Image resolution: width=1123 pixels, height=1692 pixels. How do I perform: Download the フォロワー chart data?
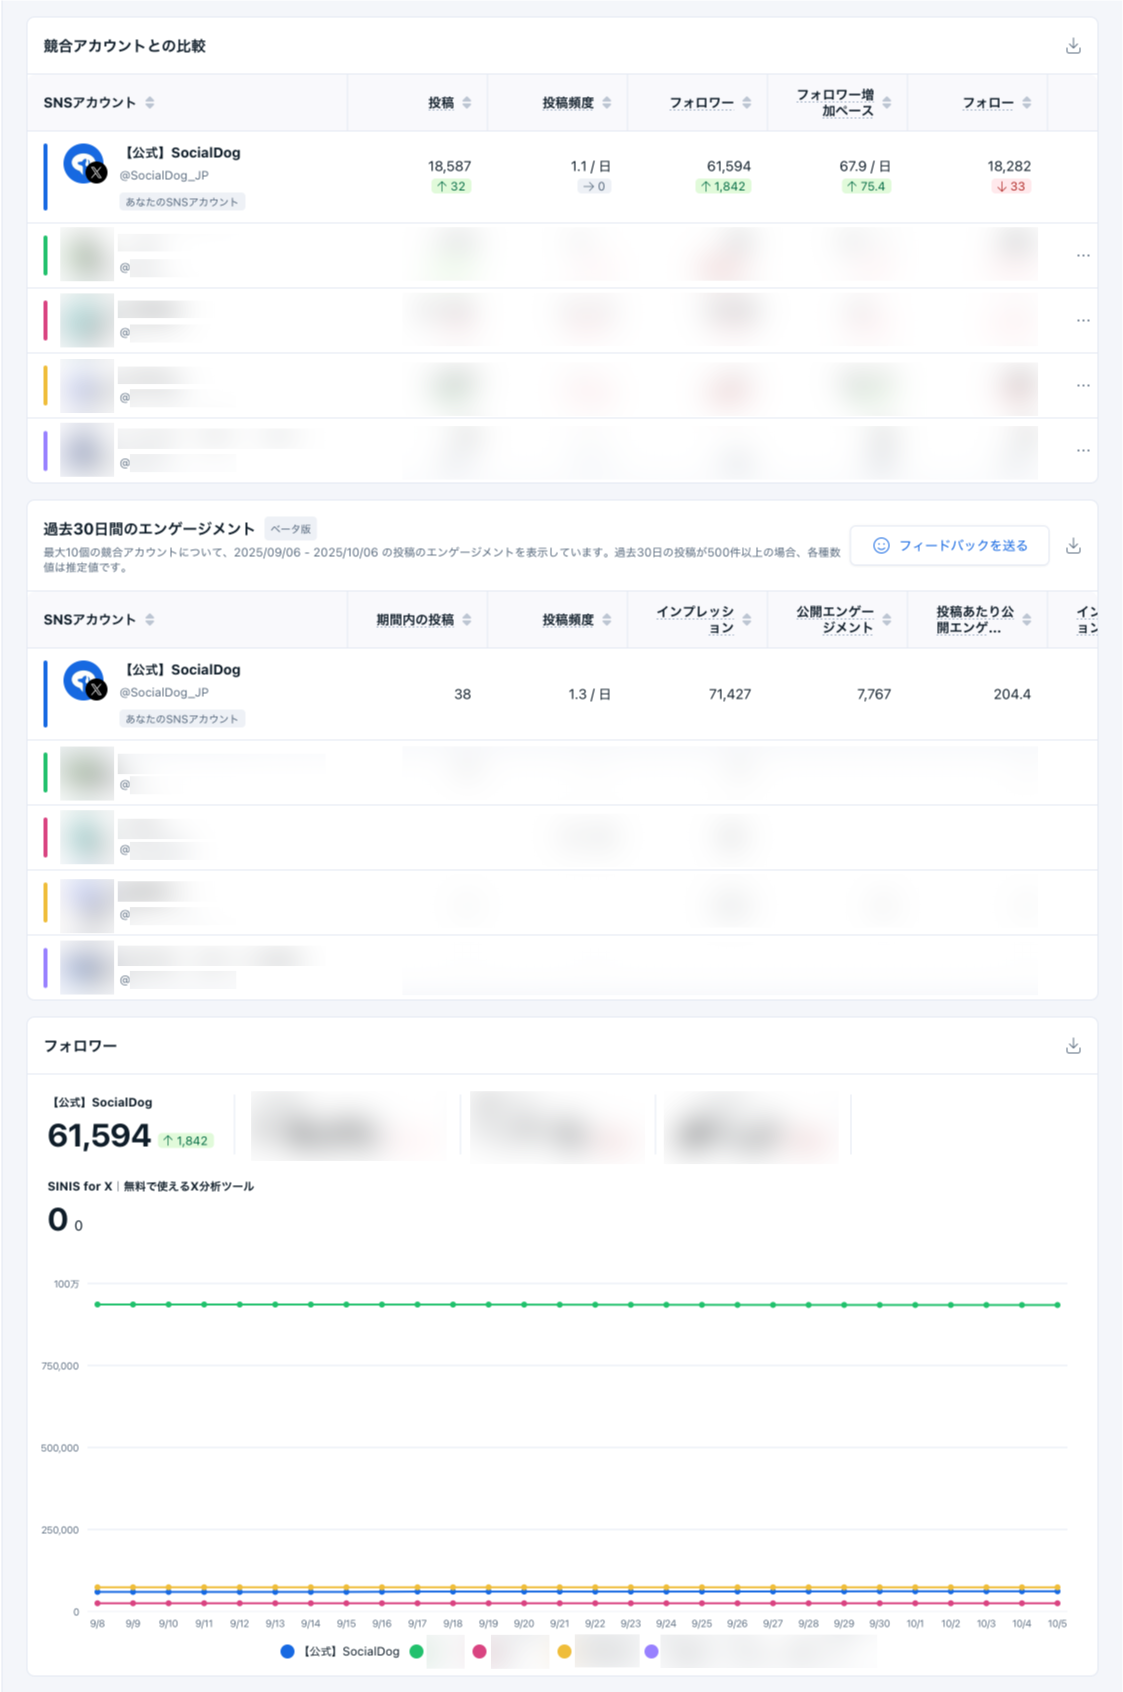point(1073,1046)
